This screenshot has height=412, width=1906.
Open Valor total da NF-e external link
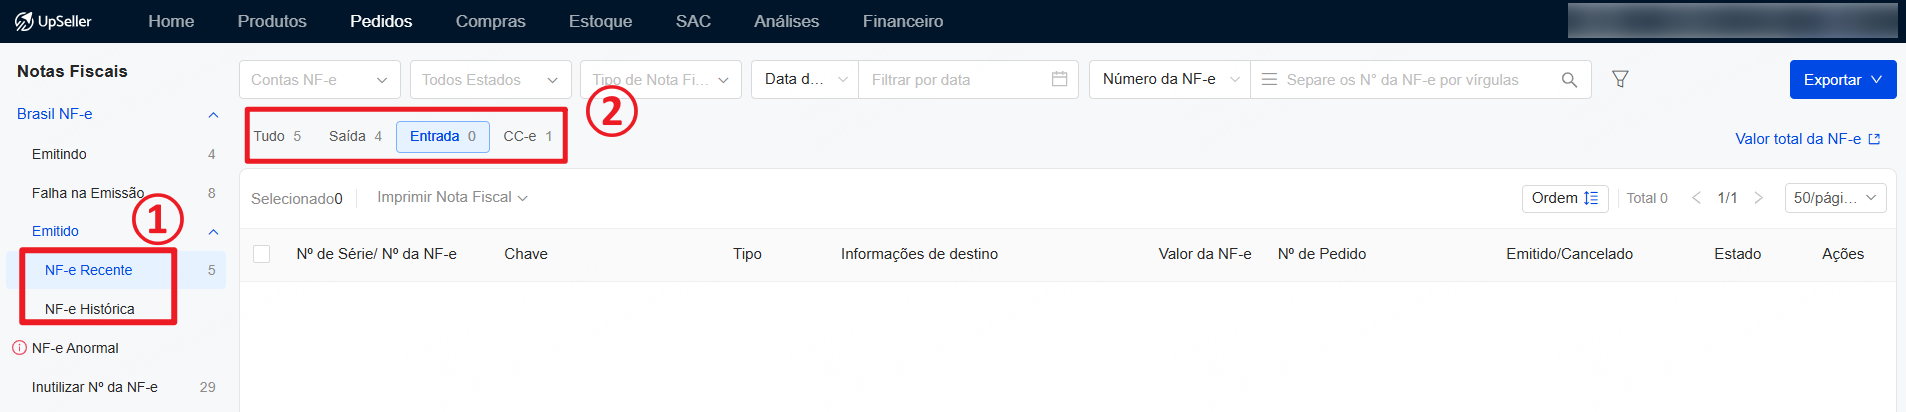(x=1808, y=139)
